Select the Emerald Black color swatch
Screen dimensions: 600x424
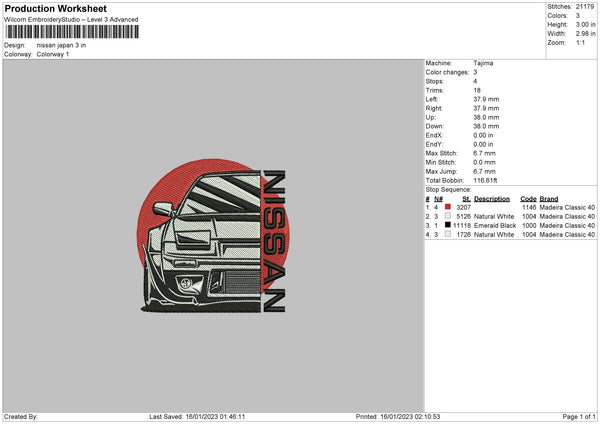click(x=448, y=225)
